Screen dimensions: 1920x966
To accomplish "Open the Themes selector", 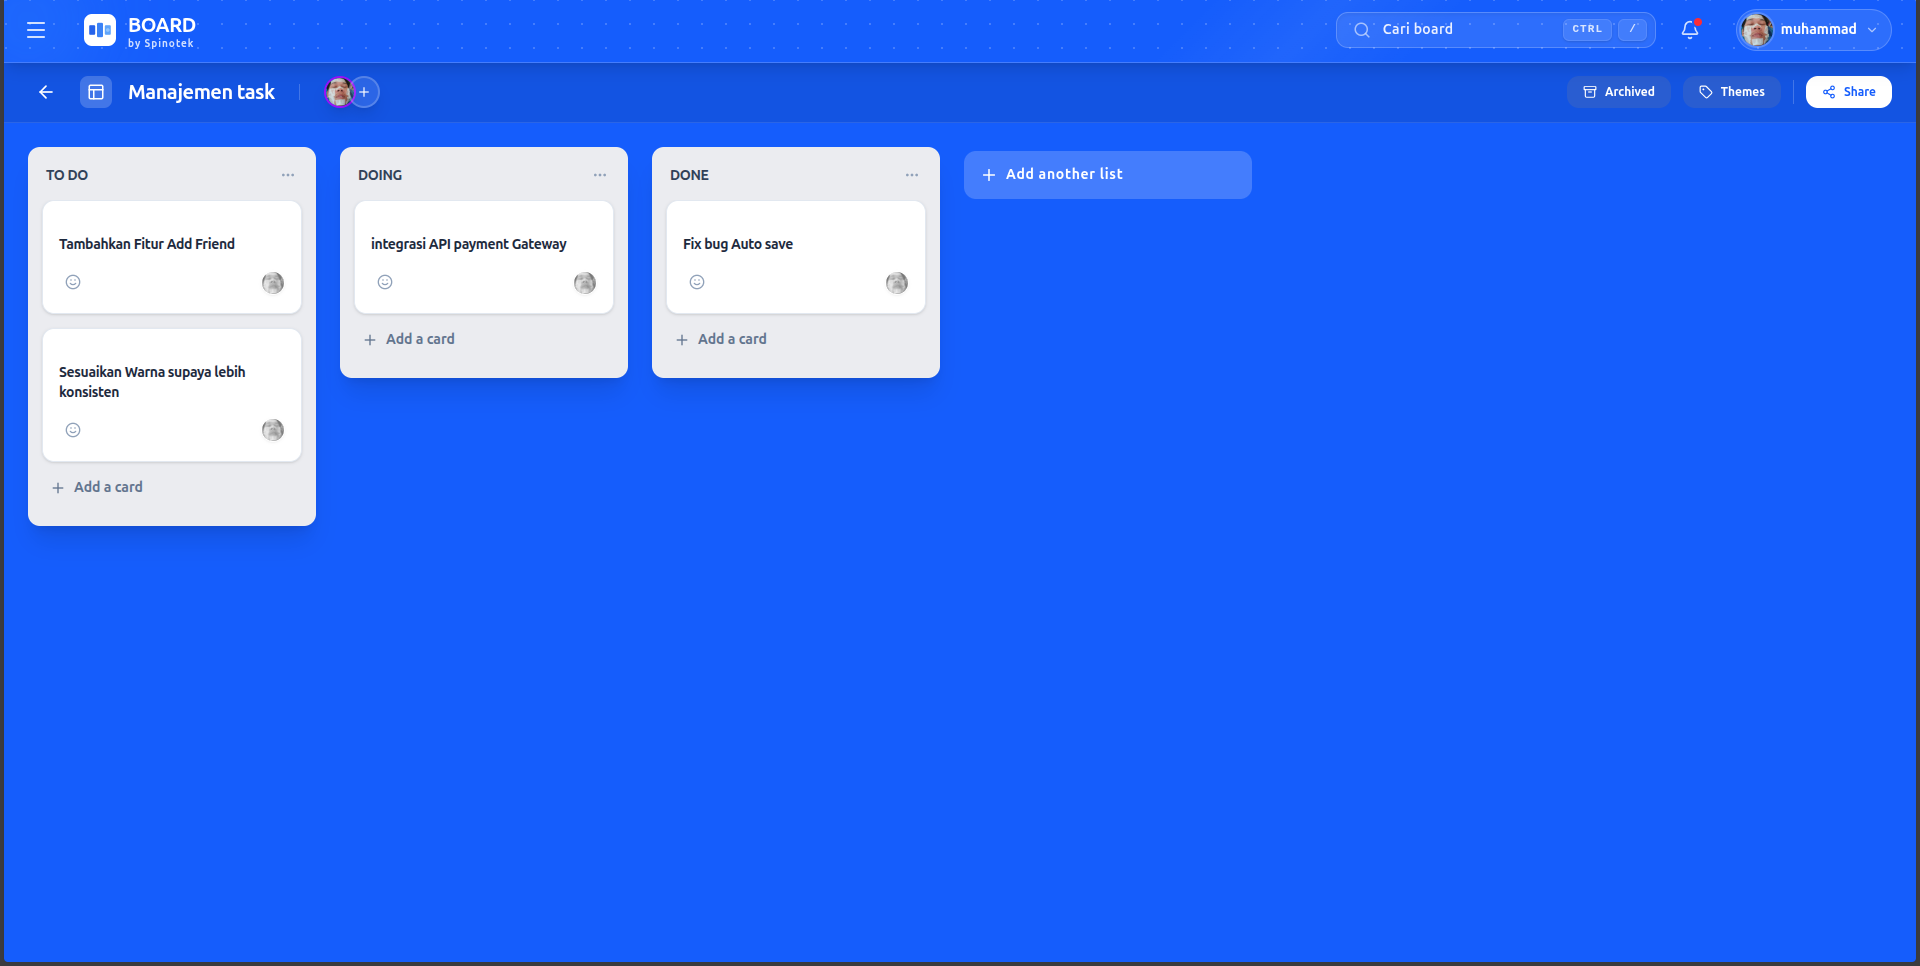I will tap(1731, 92).
